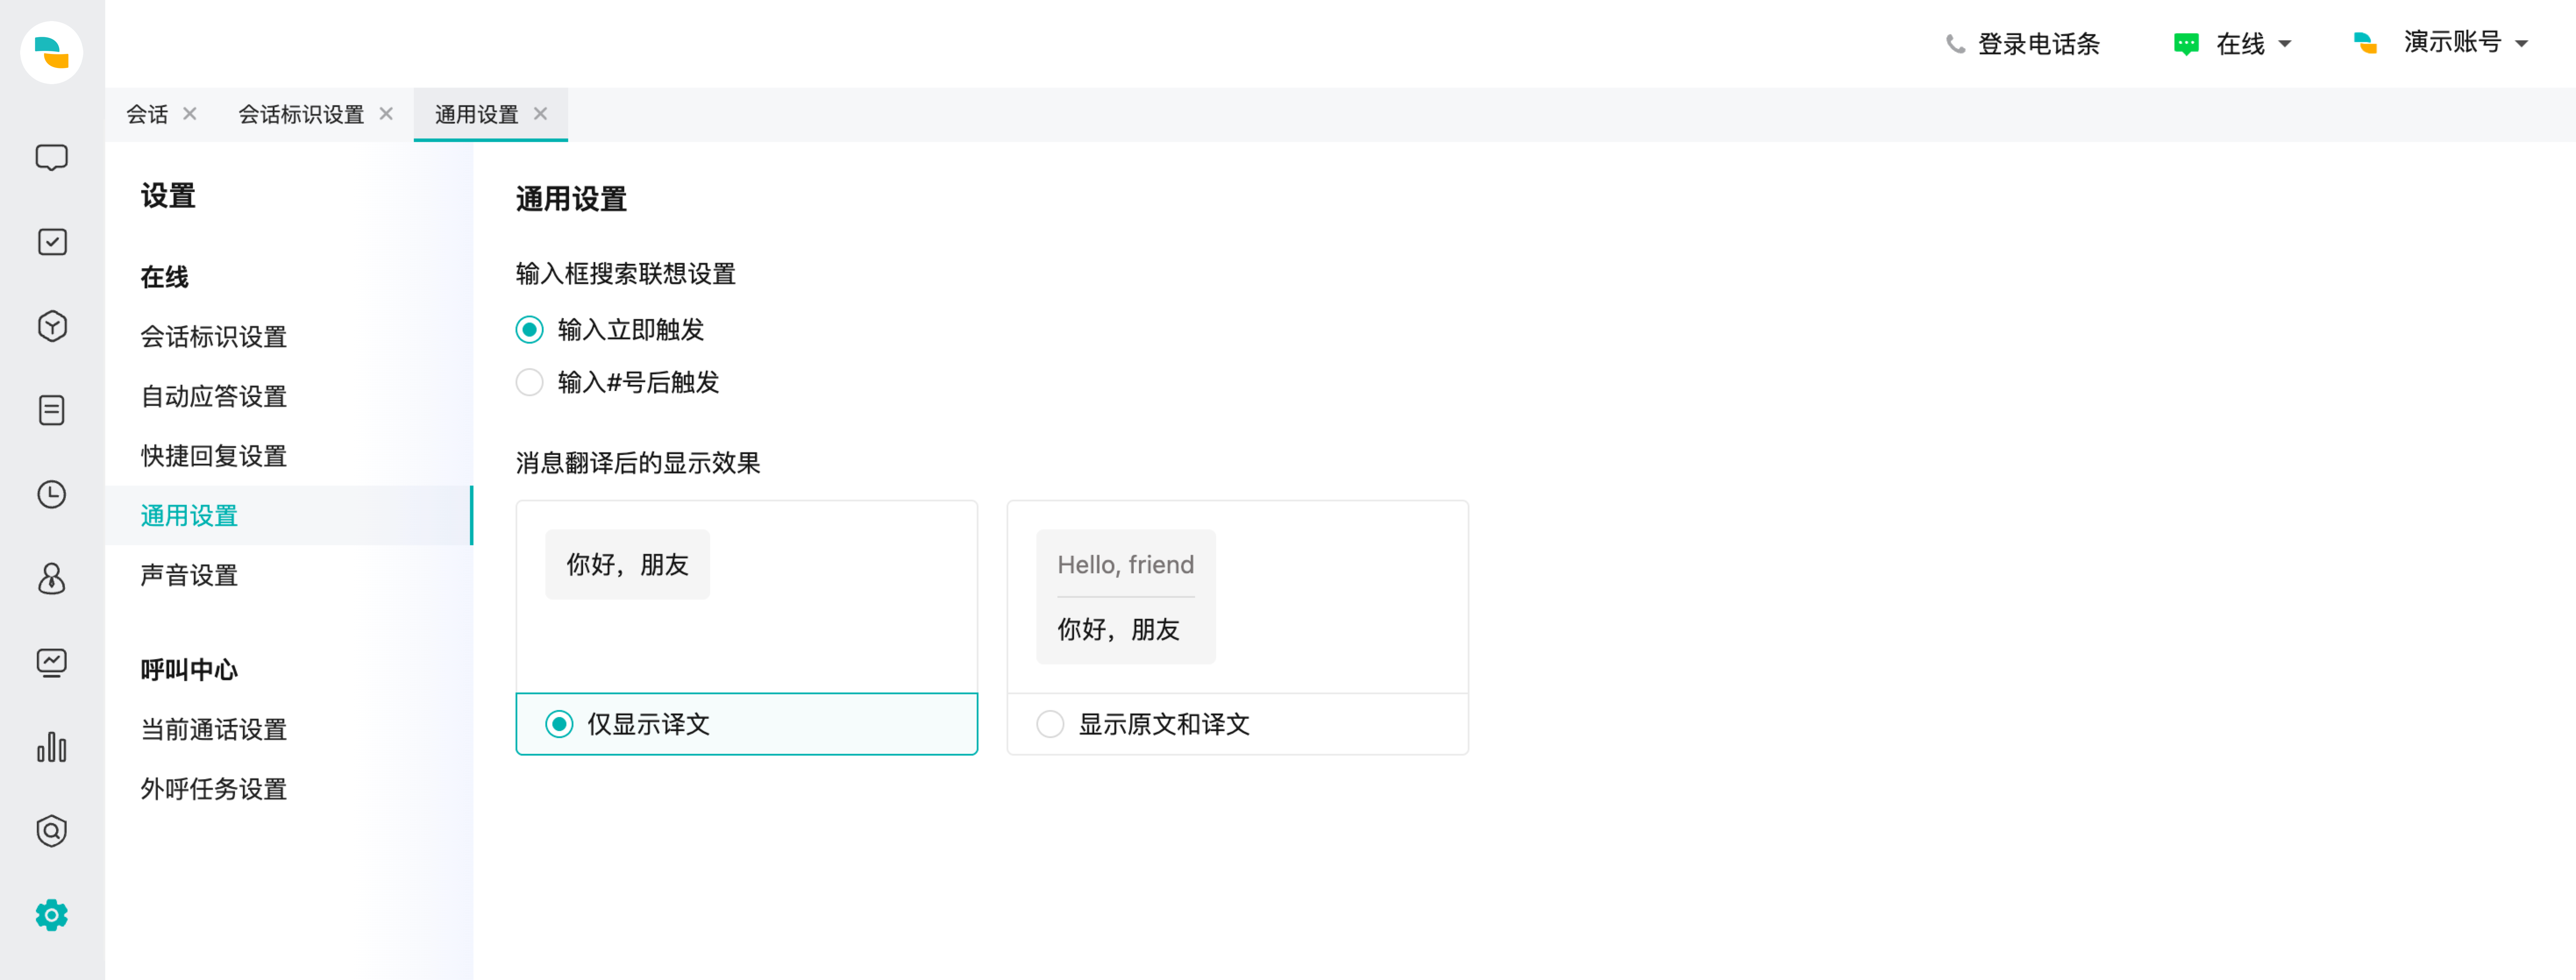Open the work order hexagon icon

[51, 325]
